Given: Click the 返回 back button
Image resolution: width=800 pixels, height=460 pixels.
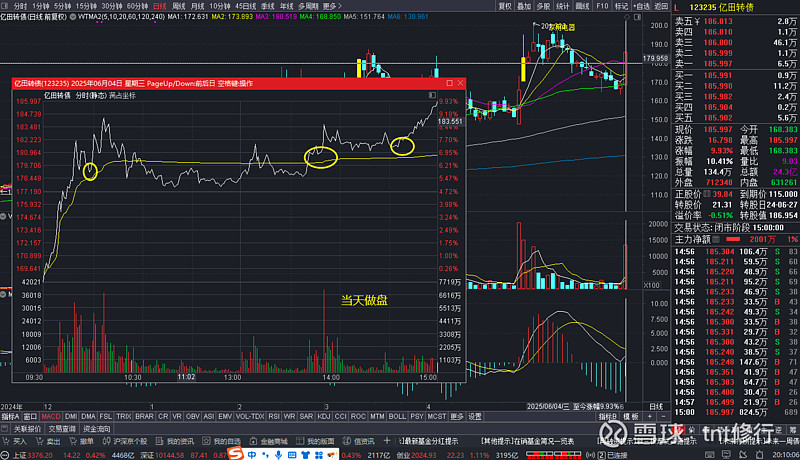Looking at the screenshot, I should point(661,6).
